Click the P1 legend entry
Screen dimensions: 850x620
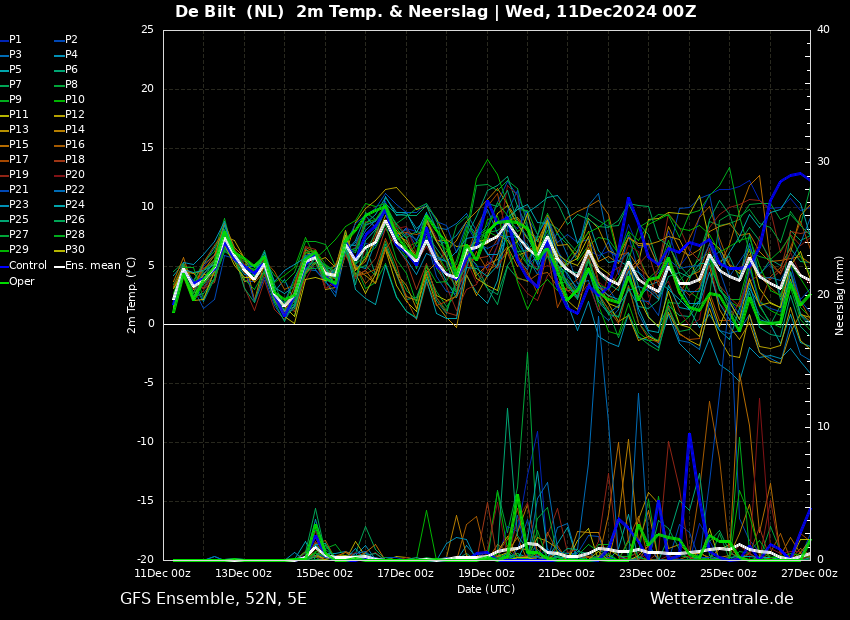11,40
